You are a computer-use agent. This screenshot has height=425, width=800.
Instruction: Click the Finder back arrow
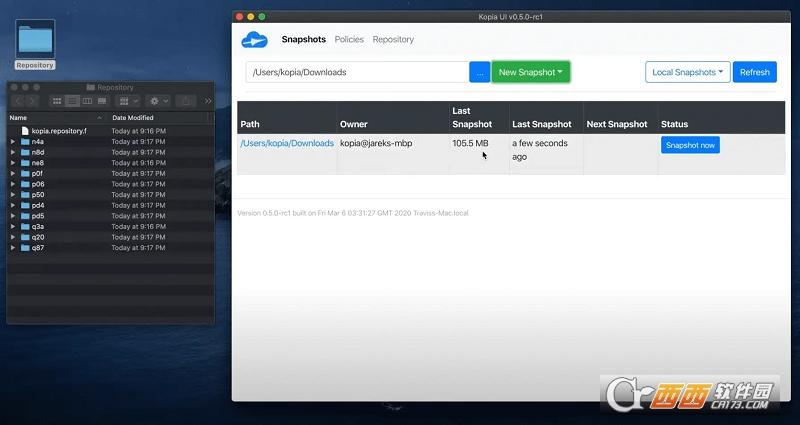(x=18, y=101)
